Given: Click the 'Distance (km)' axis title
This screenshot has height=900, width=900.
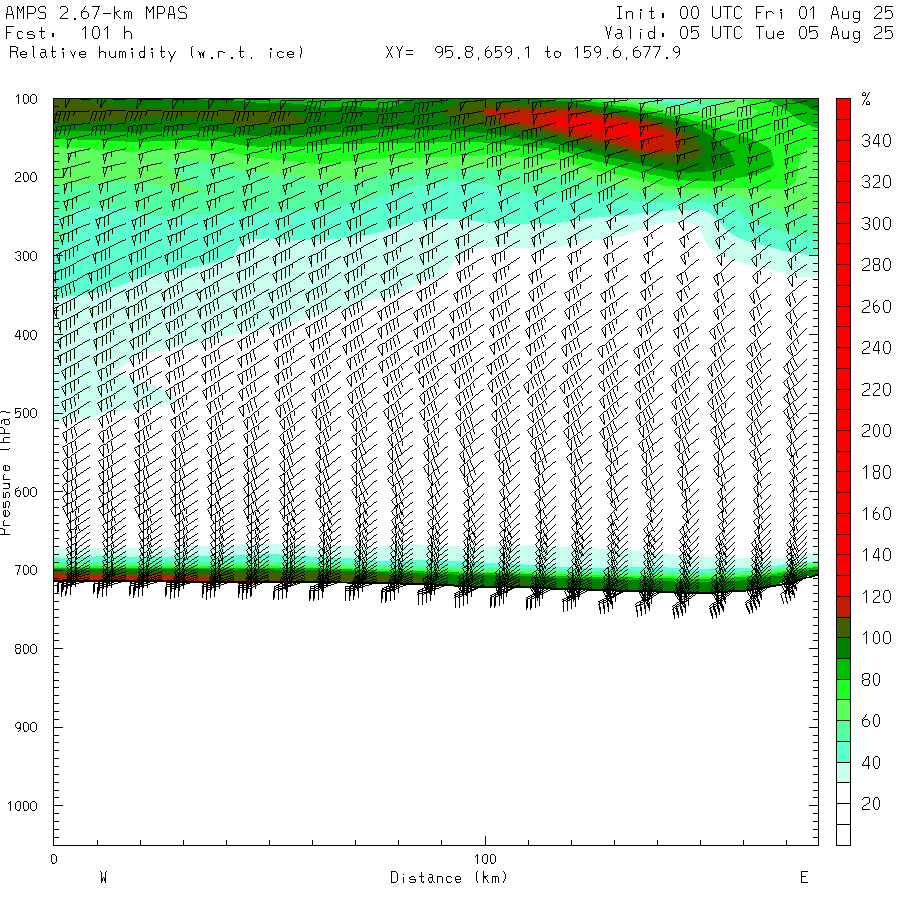Looking at the screenshot, I should 449,878.
